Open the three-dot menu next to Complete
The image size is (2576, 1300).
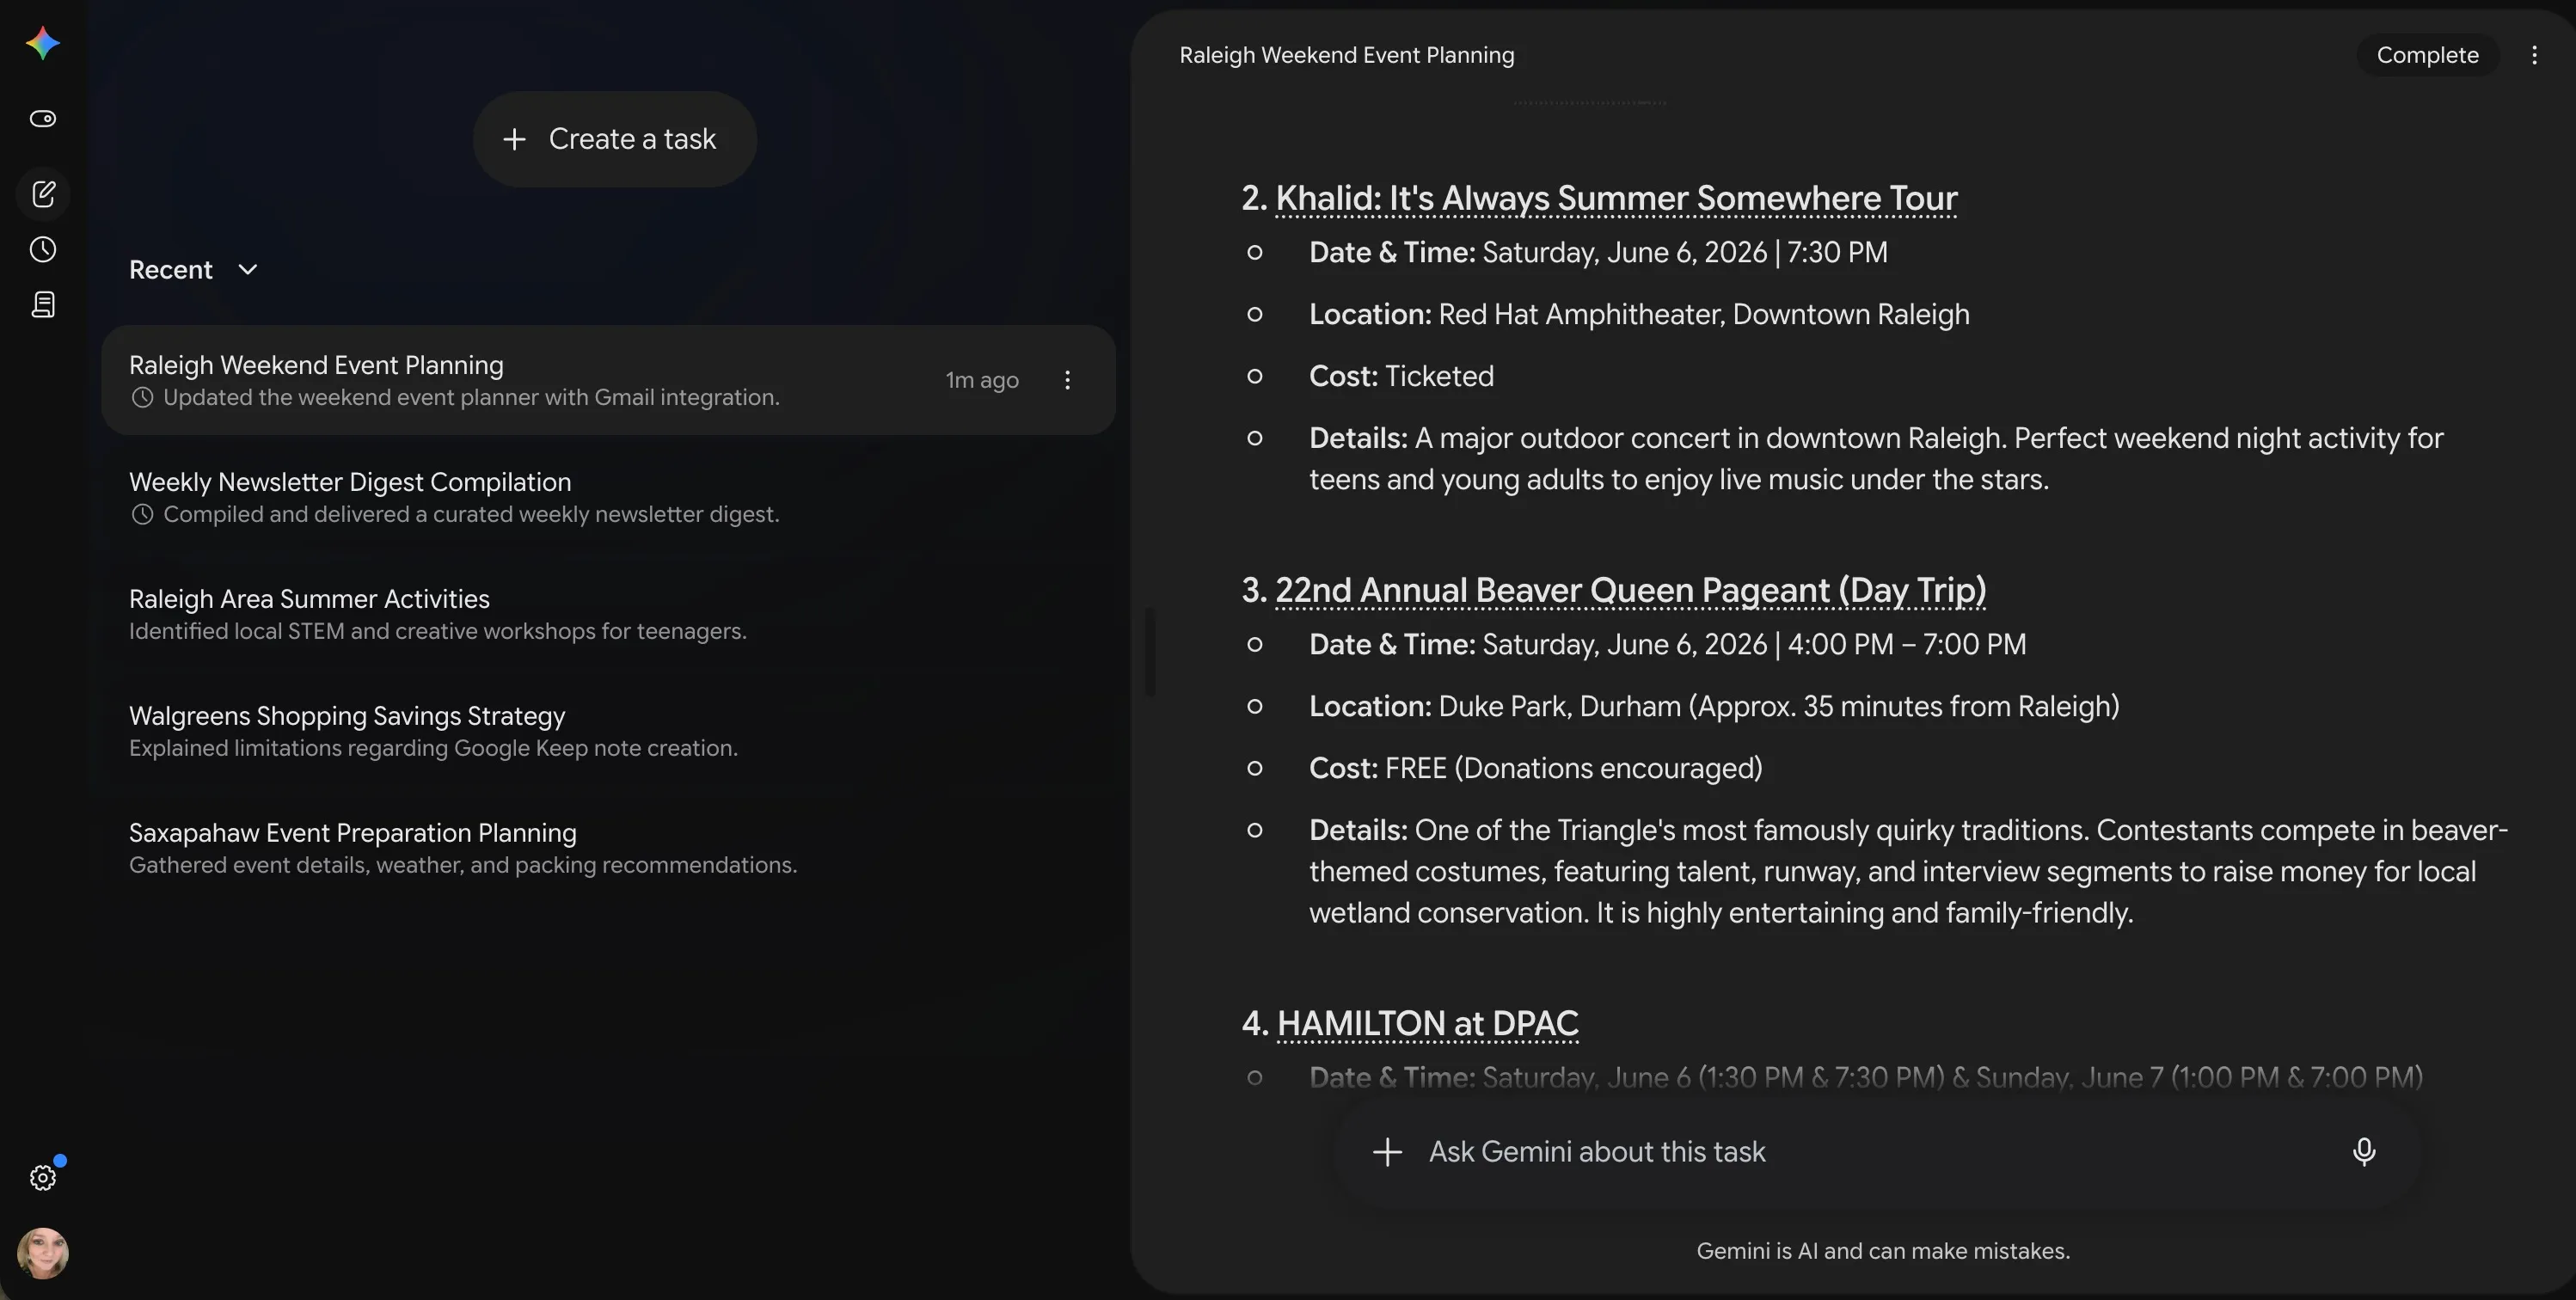(x=2534, y=55)
